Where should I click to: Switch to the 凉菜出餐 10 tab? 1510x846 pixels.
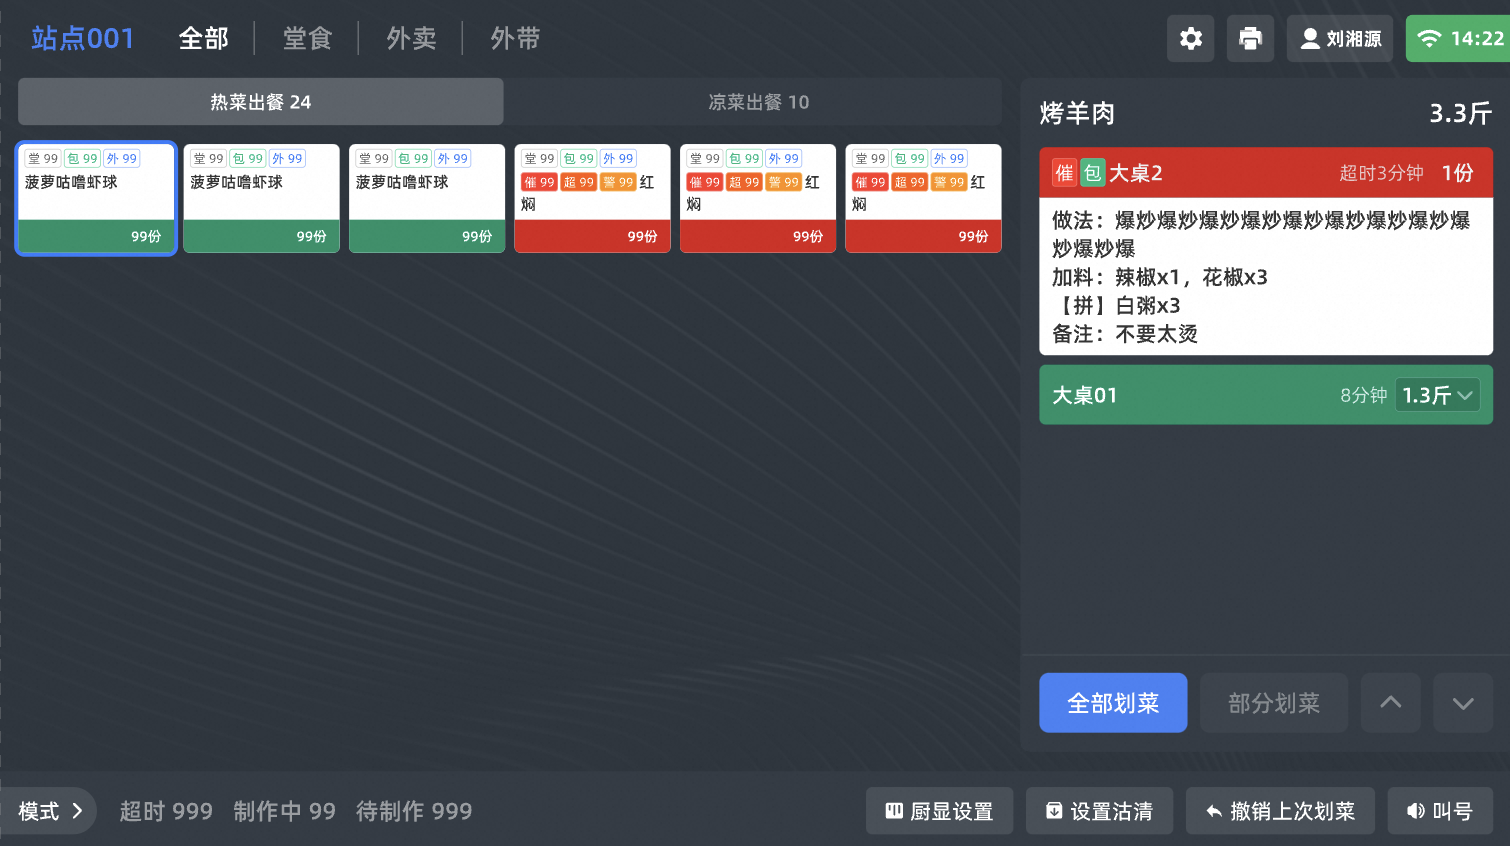758,102
